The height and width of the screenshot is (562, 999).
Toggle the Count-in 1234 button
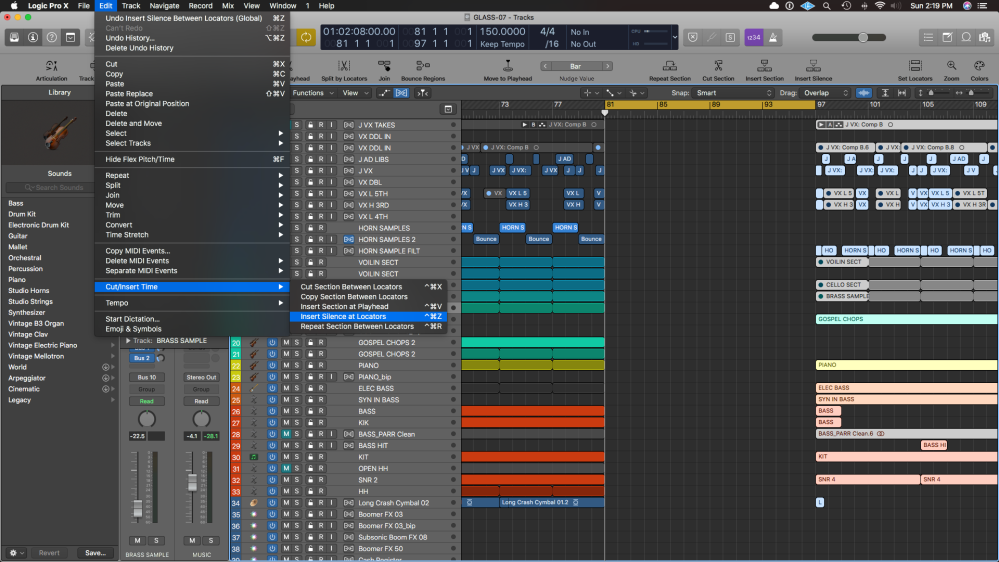pyautogui.click(x=754, y=38)
